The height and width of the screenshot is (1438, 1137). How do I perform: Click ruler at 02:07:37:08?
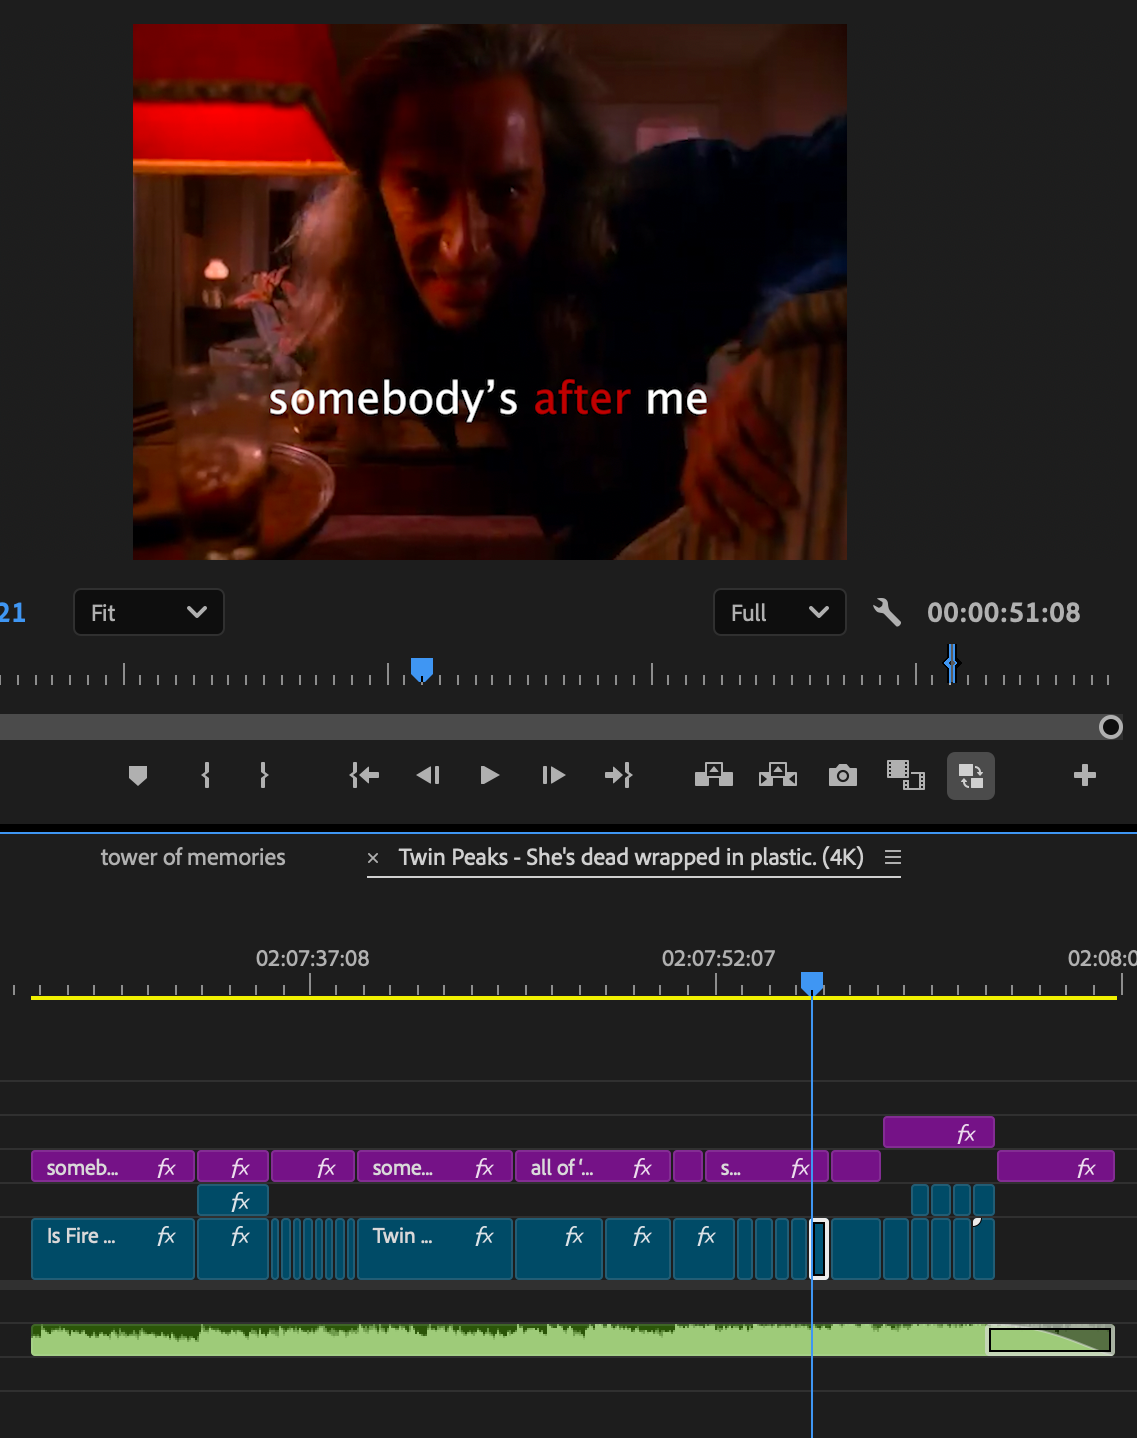(312, 958)
